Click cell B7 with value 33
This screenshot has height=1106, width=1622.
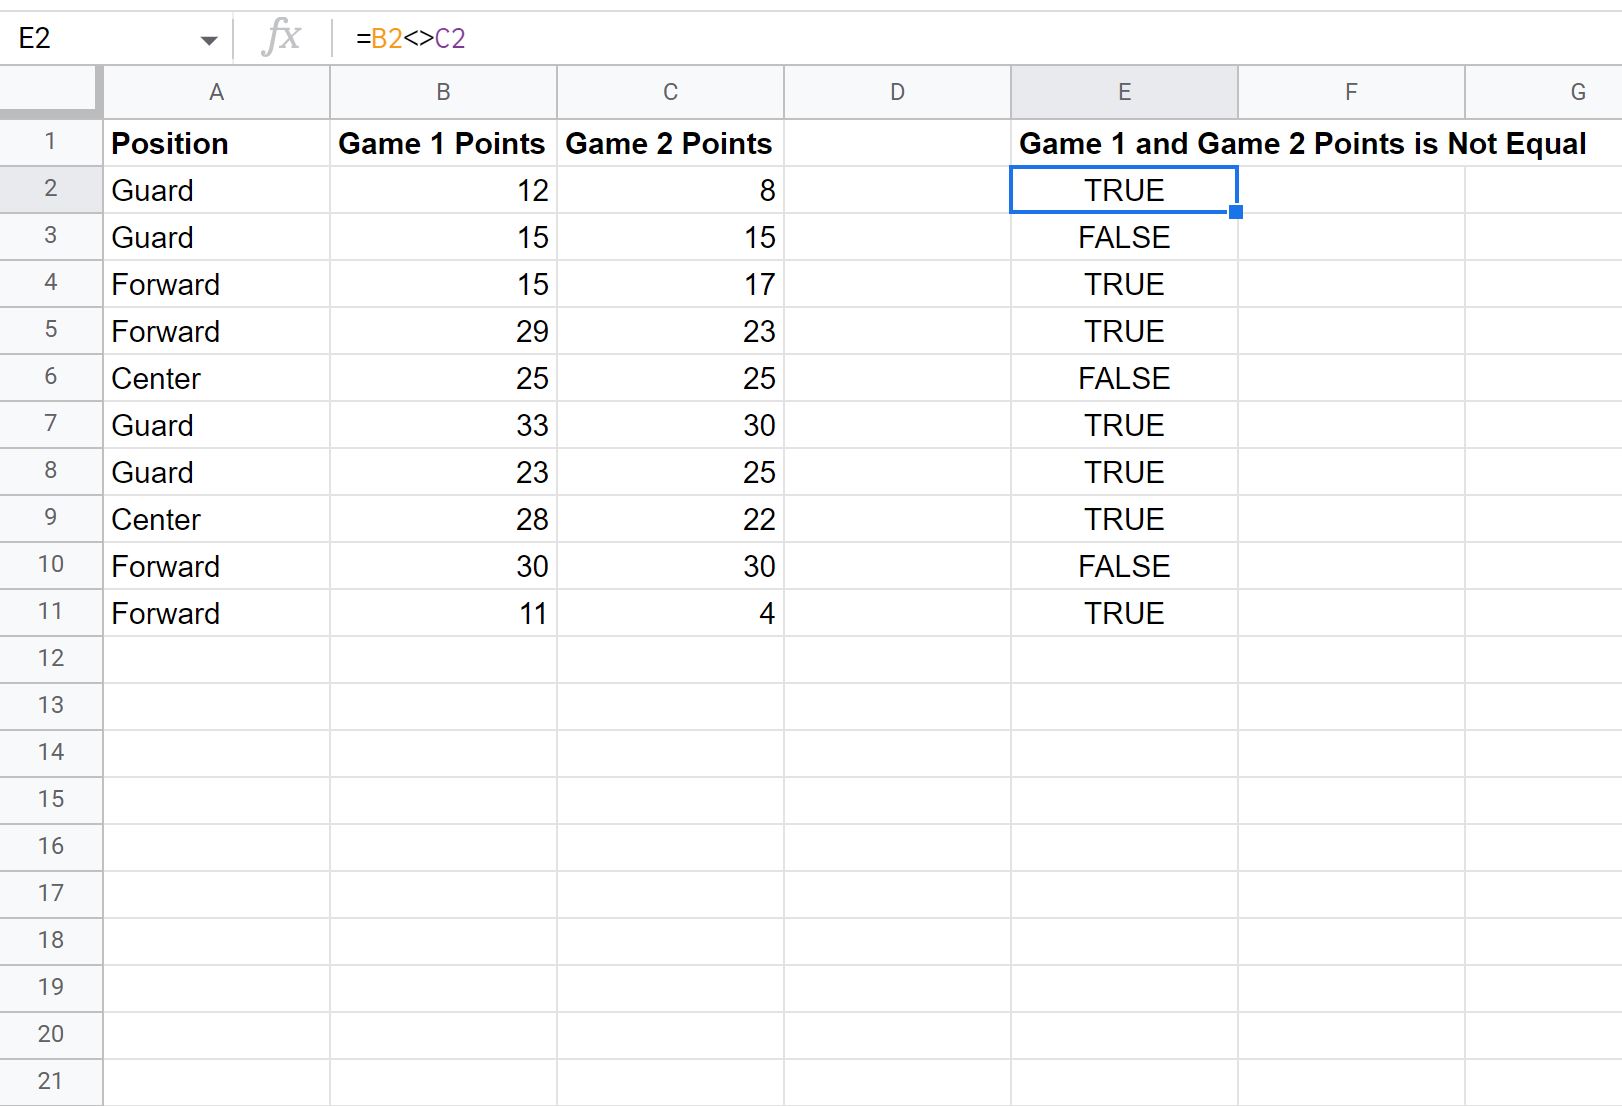click(443, 425)
